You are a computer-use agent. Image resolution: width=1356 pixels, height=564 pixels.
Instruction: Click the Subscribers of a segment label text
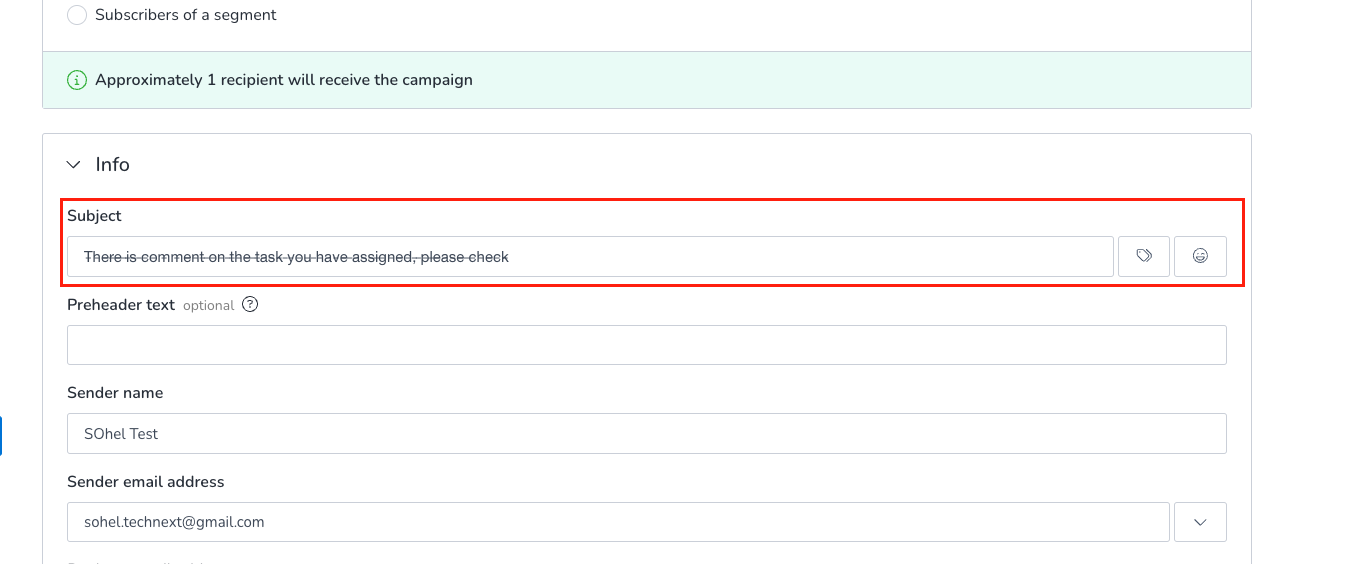pos(186,15)
